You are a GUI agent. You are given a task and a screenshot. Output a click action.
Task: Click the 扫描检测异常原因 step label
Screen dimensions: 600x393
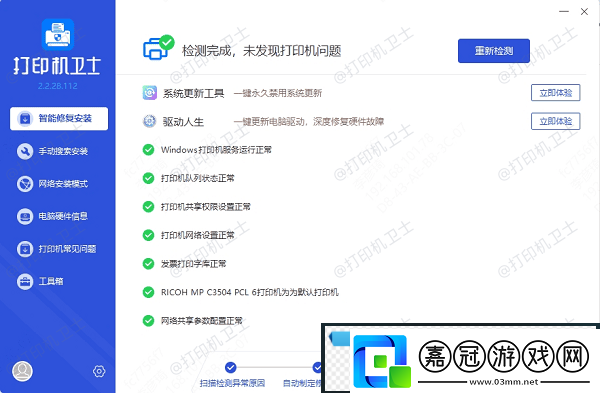pos(232,383)
